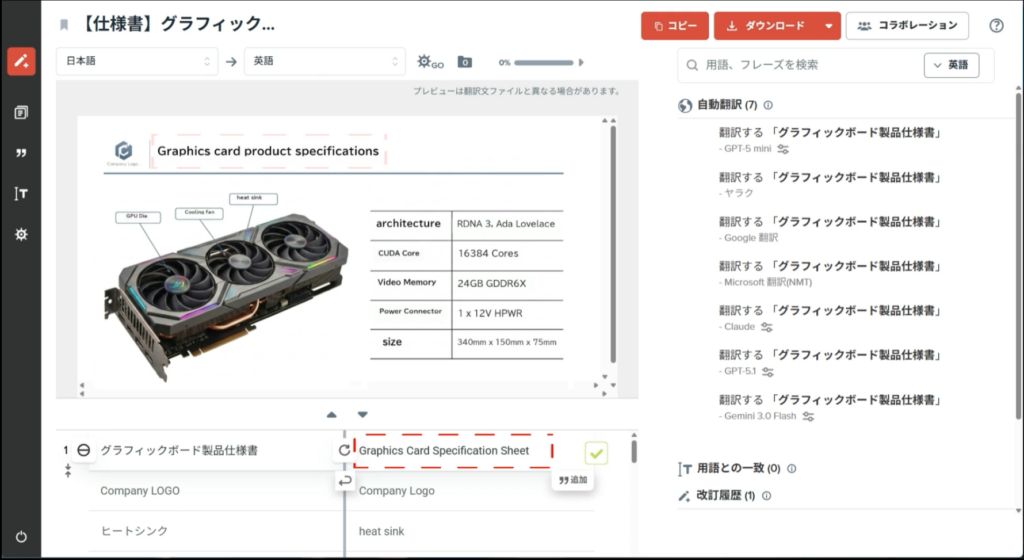Select the Claude translation suggestion
The width and height of the screenshot is (1024, 560).
(x=830, y=310)
